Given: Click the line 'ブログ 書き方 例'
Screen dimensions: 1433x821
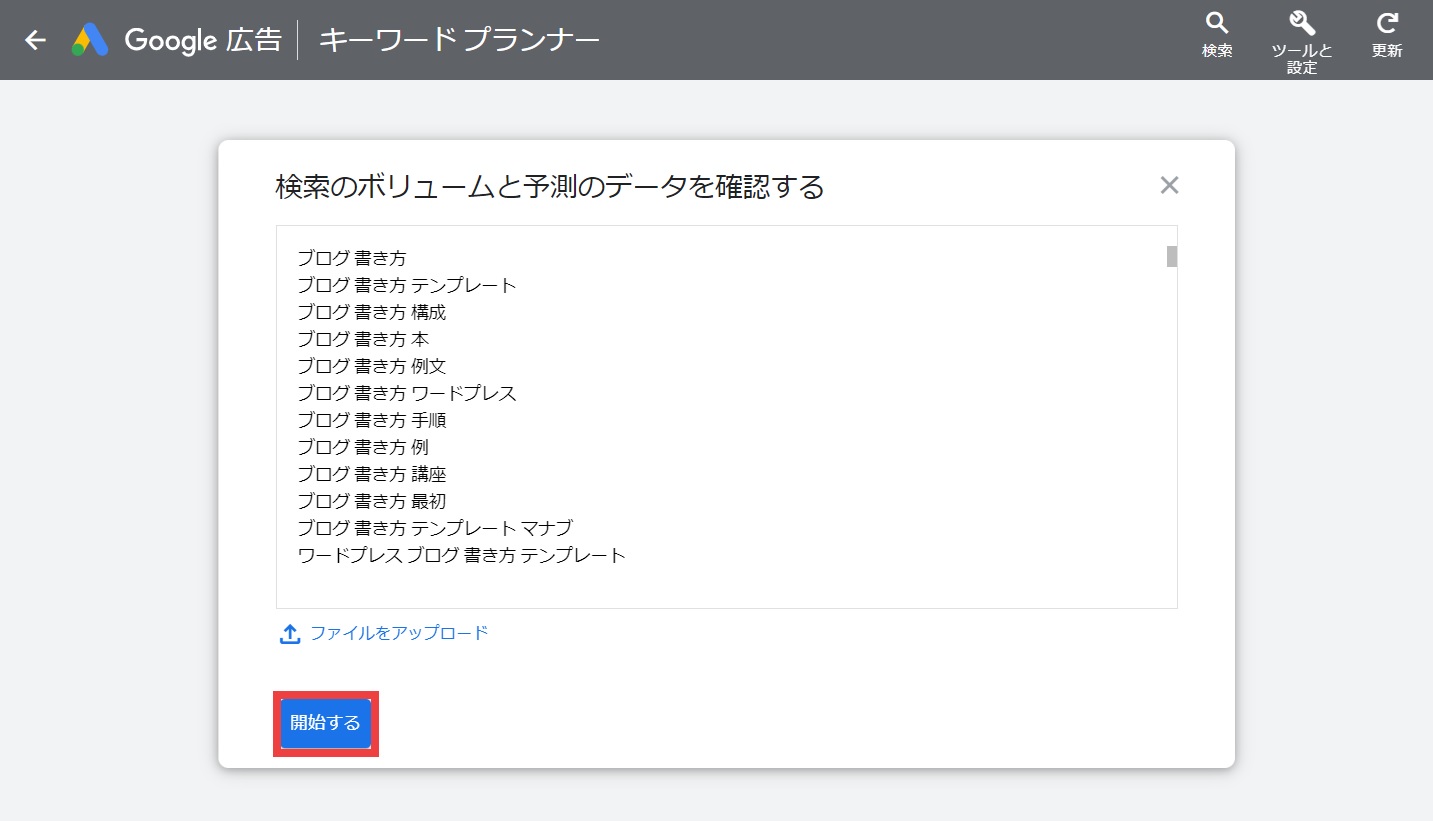Looking at the screenshot, I should [363, 448].
